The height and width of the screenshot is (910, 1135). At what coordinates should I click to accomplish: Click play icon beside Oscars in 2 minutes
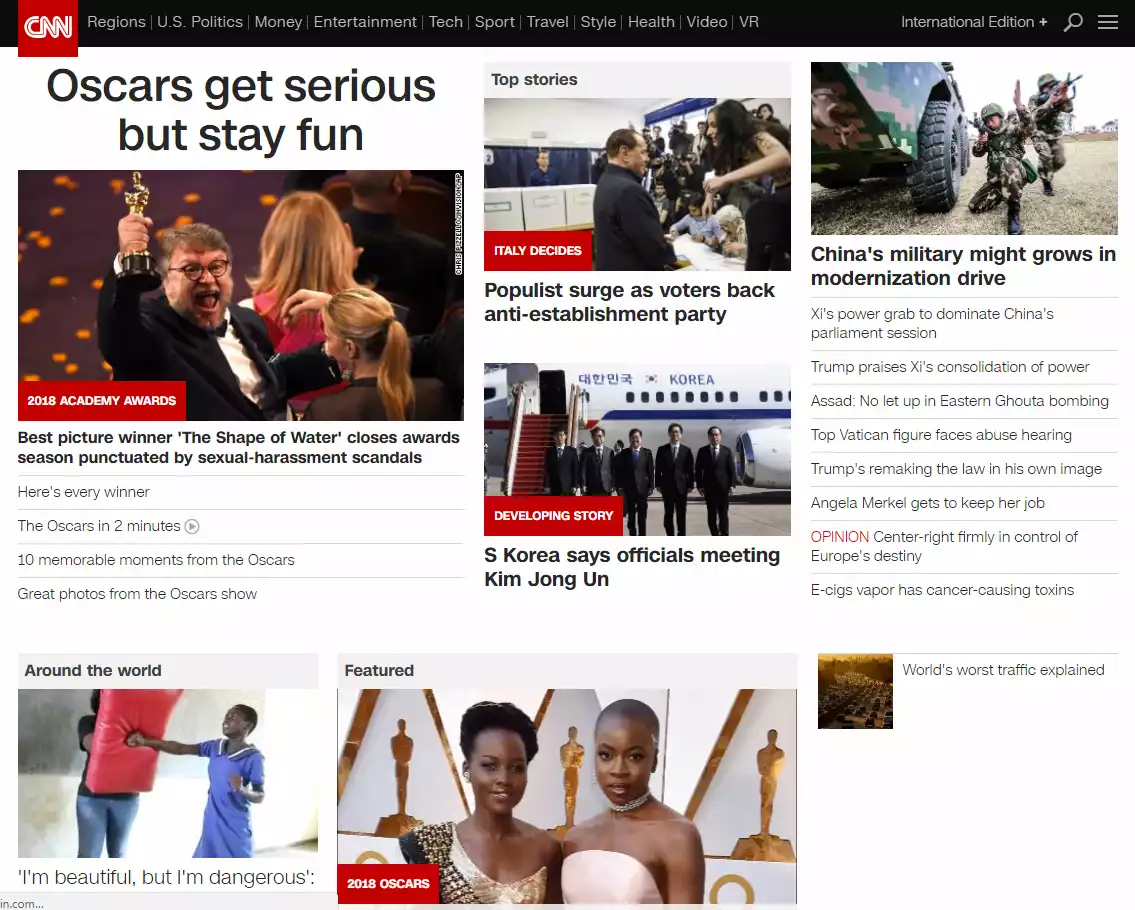coord(192,526)
